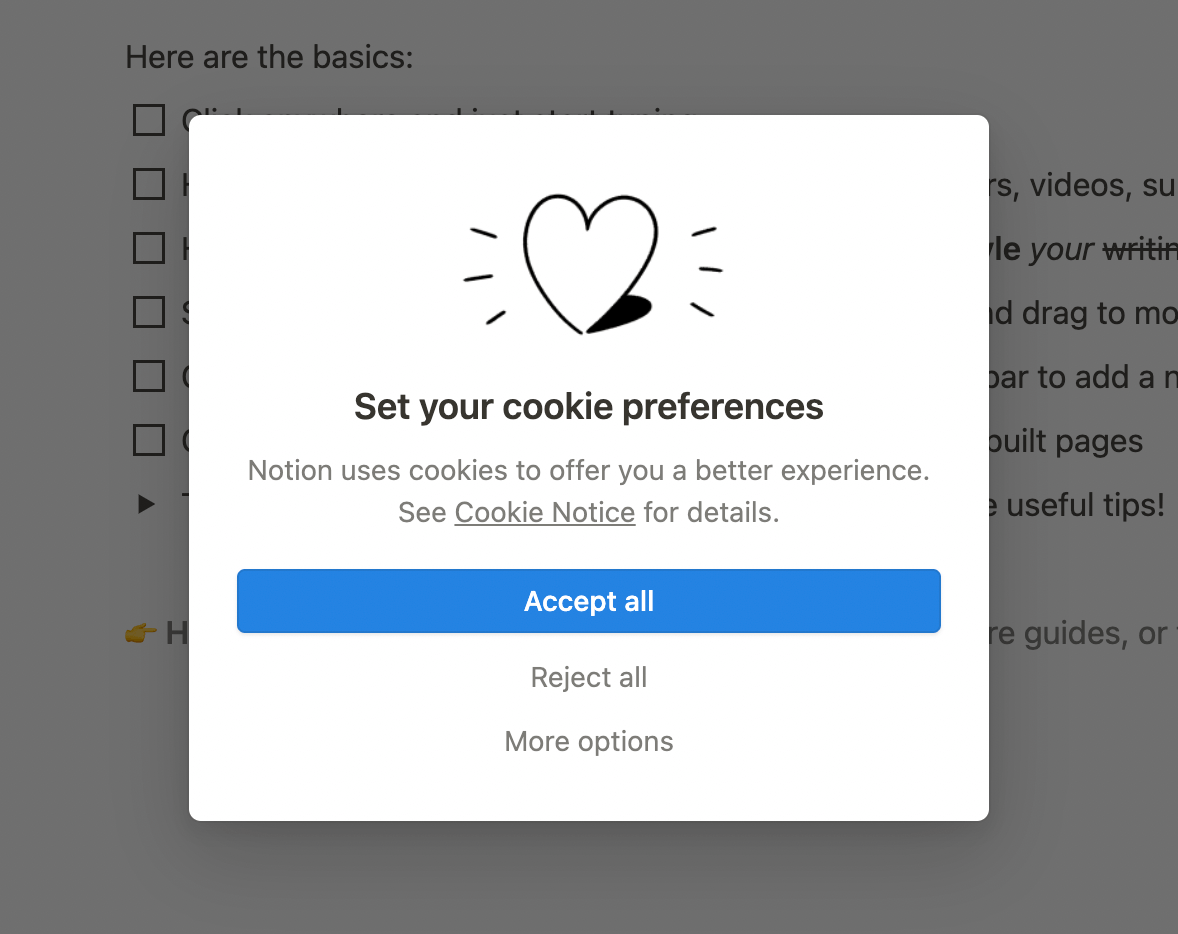Reject all cookies
This screenshot has height=934, width=1178.
(588, 678)
